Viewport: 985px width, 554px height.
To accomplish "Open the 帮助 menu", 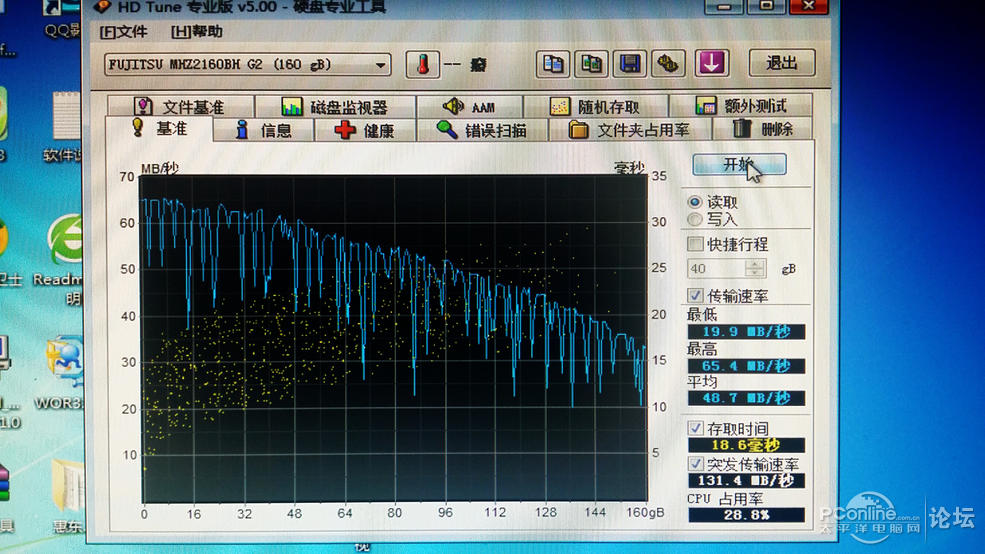I will [197, 31].
